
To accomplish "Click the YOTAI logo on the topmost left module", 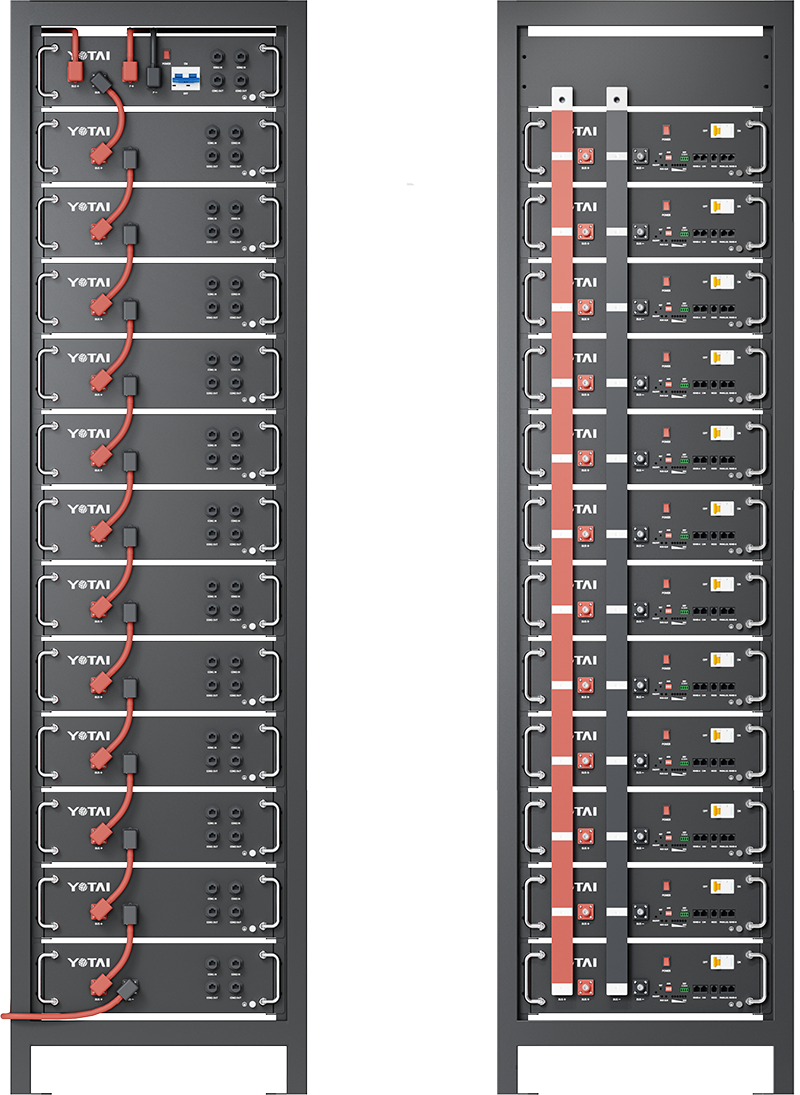I will (88, 56).
